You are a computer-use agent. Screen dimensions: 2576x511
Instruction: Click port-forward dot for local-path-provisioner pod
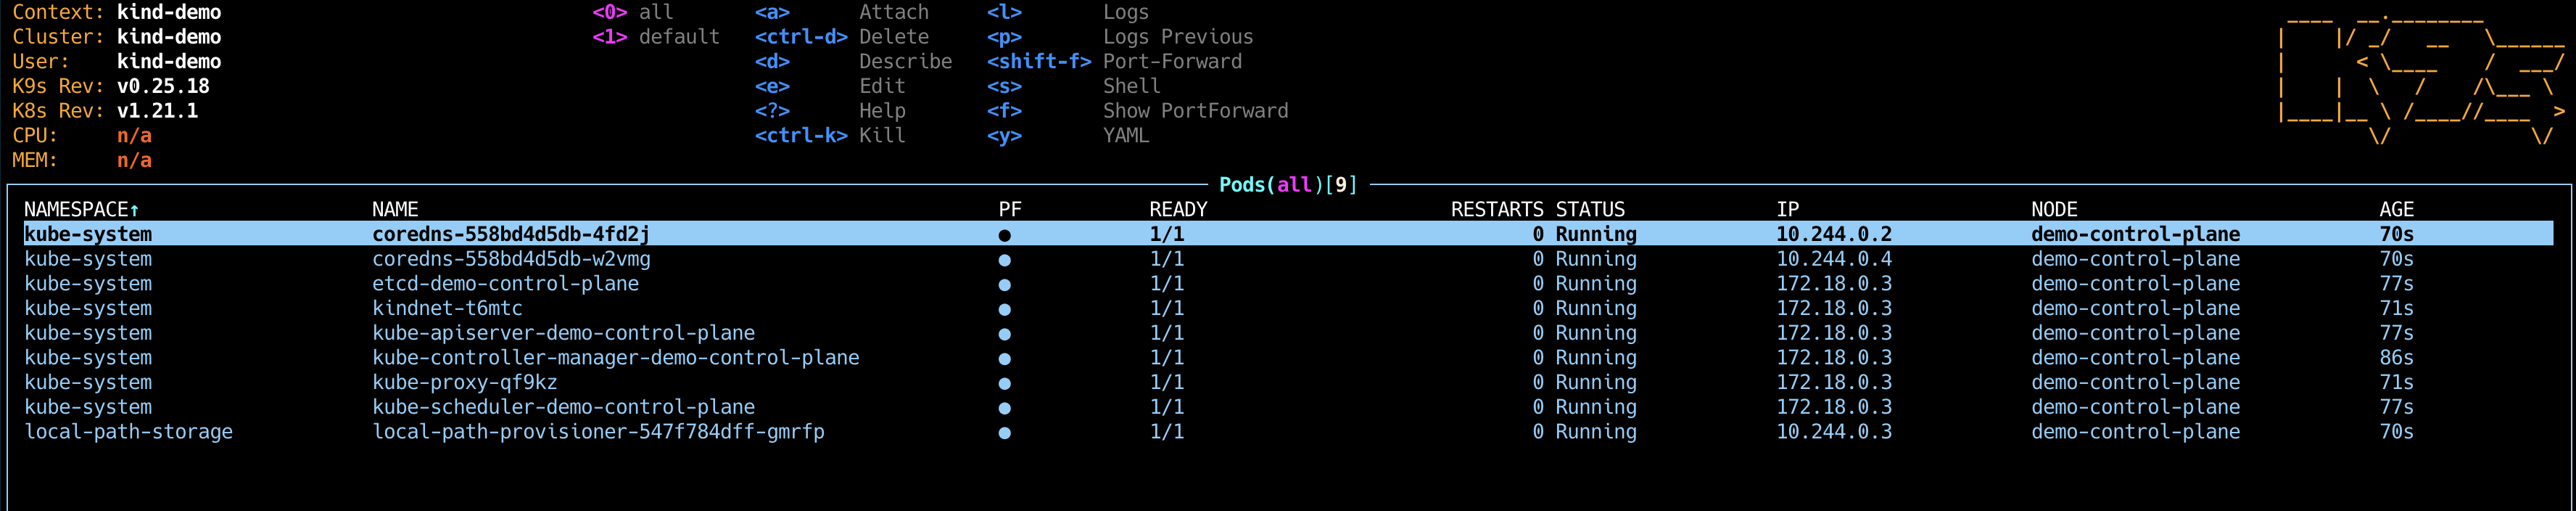pos(1004,433)
